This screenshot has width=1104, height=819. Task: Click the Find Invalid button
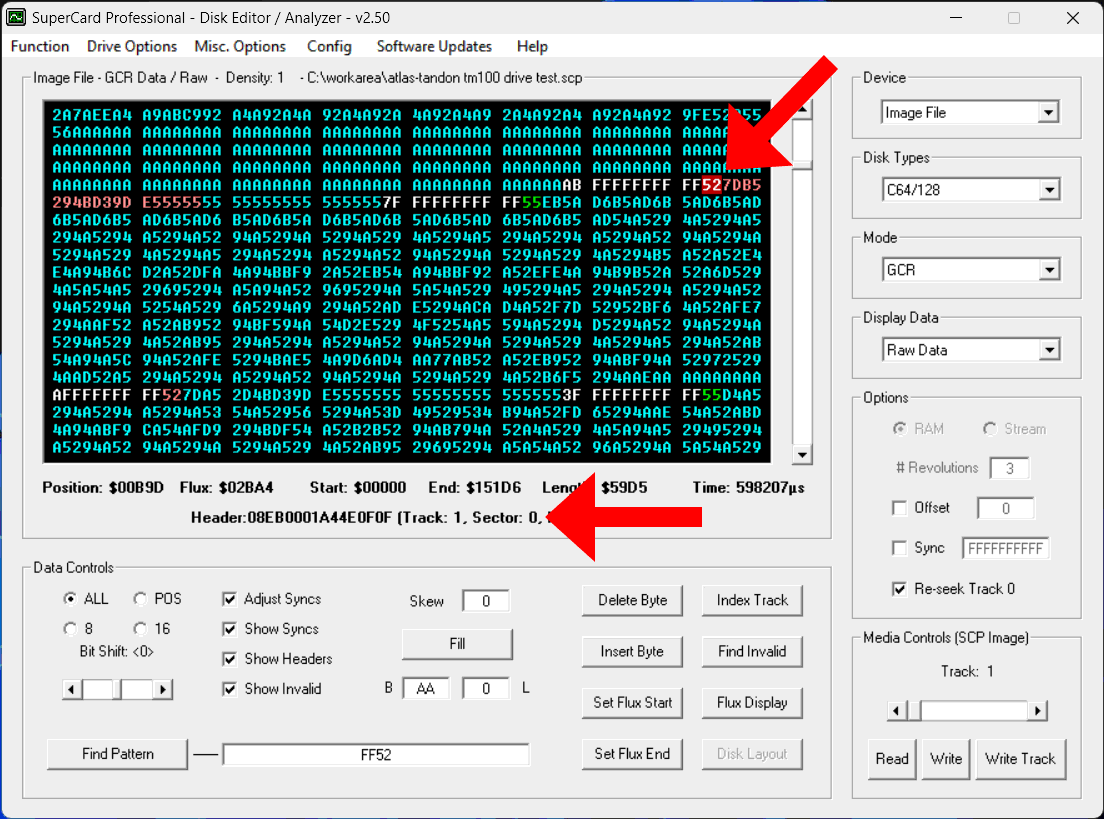click(752, 651)
